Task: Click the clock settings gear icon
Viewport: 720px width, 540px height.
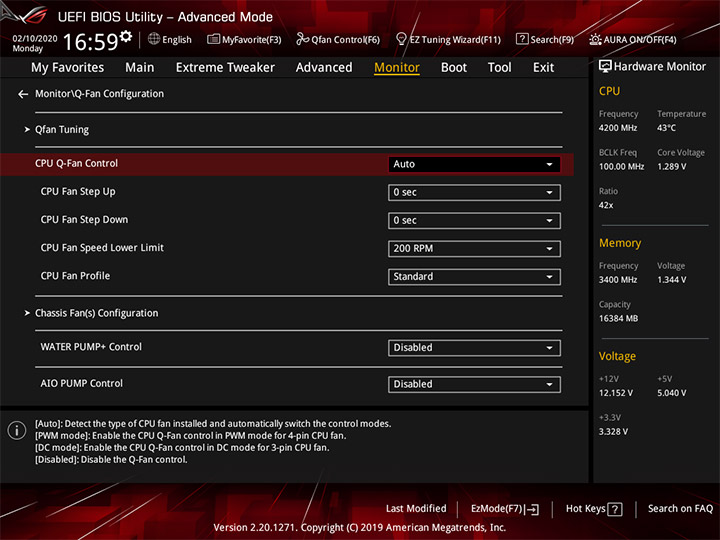Action: pyautogui.click(x=126, y=36)
